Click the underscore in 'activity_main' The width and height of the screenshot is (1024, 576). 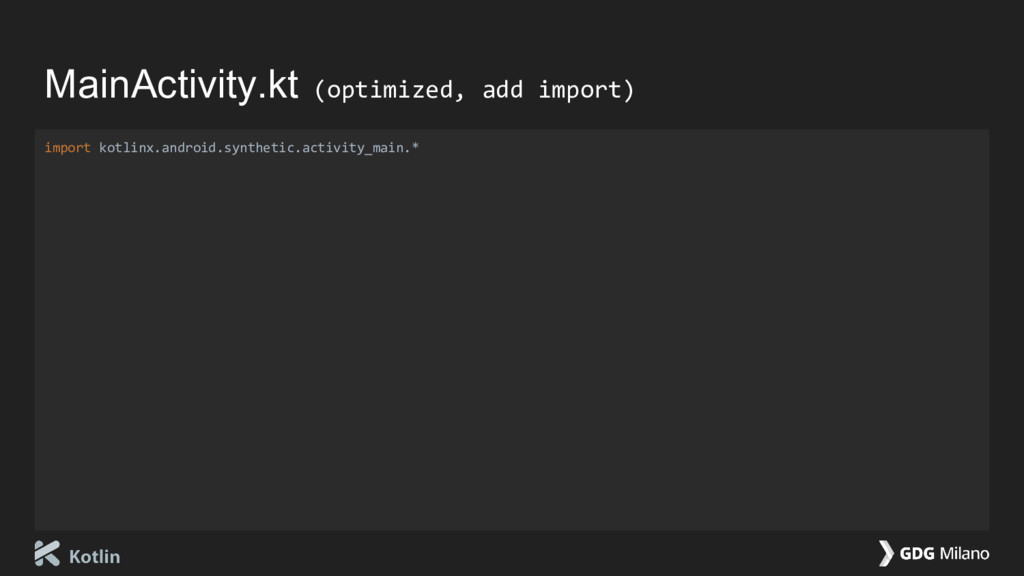click(366, 153)
